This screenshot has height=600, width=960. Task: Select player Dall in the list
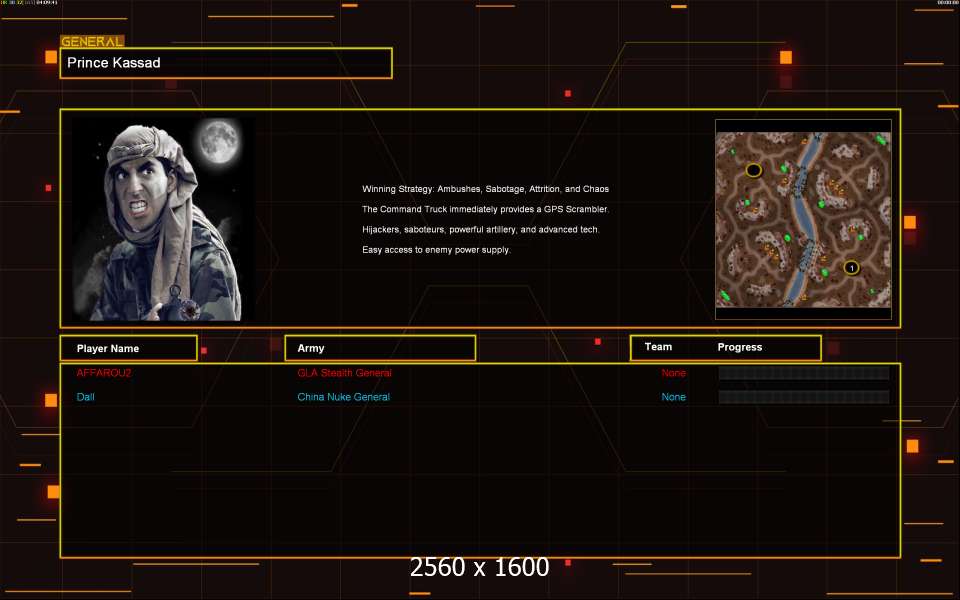pyautogui.click(x=86, y=397)
